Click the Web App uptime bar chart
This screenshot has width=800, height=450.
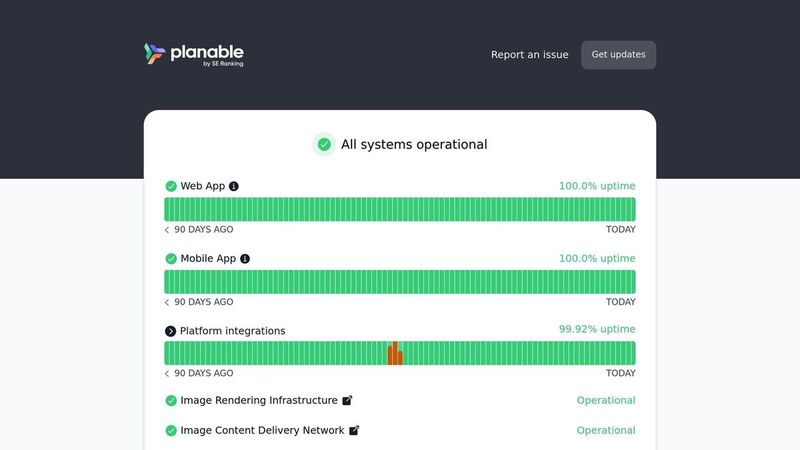click(400, 209)
